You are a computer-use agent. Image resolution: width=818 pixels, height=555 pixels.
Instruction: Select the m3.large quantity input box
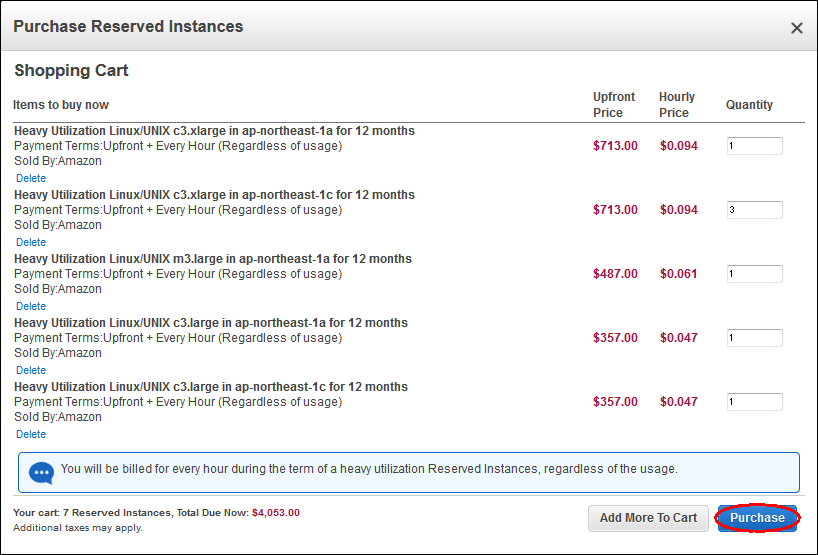click(x=754, y=274)
